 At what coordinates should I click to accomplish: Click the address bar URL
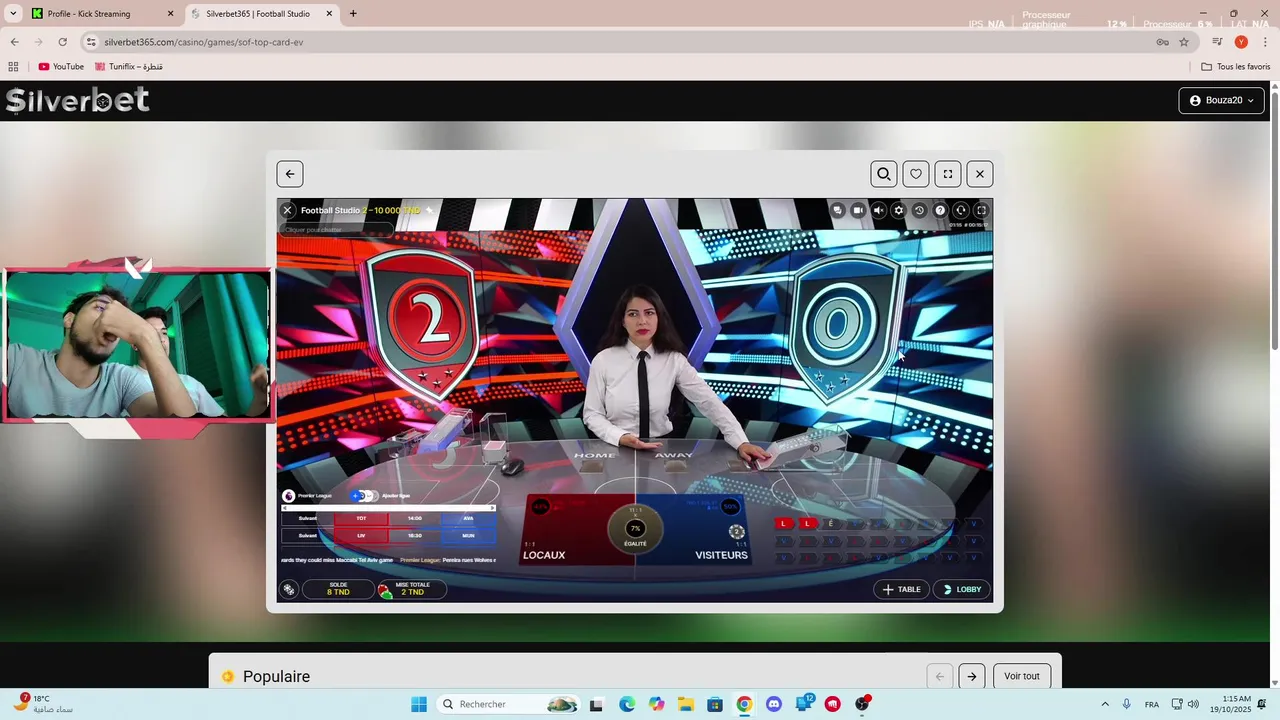pyautogui.click(x=204, y=42)
